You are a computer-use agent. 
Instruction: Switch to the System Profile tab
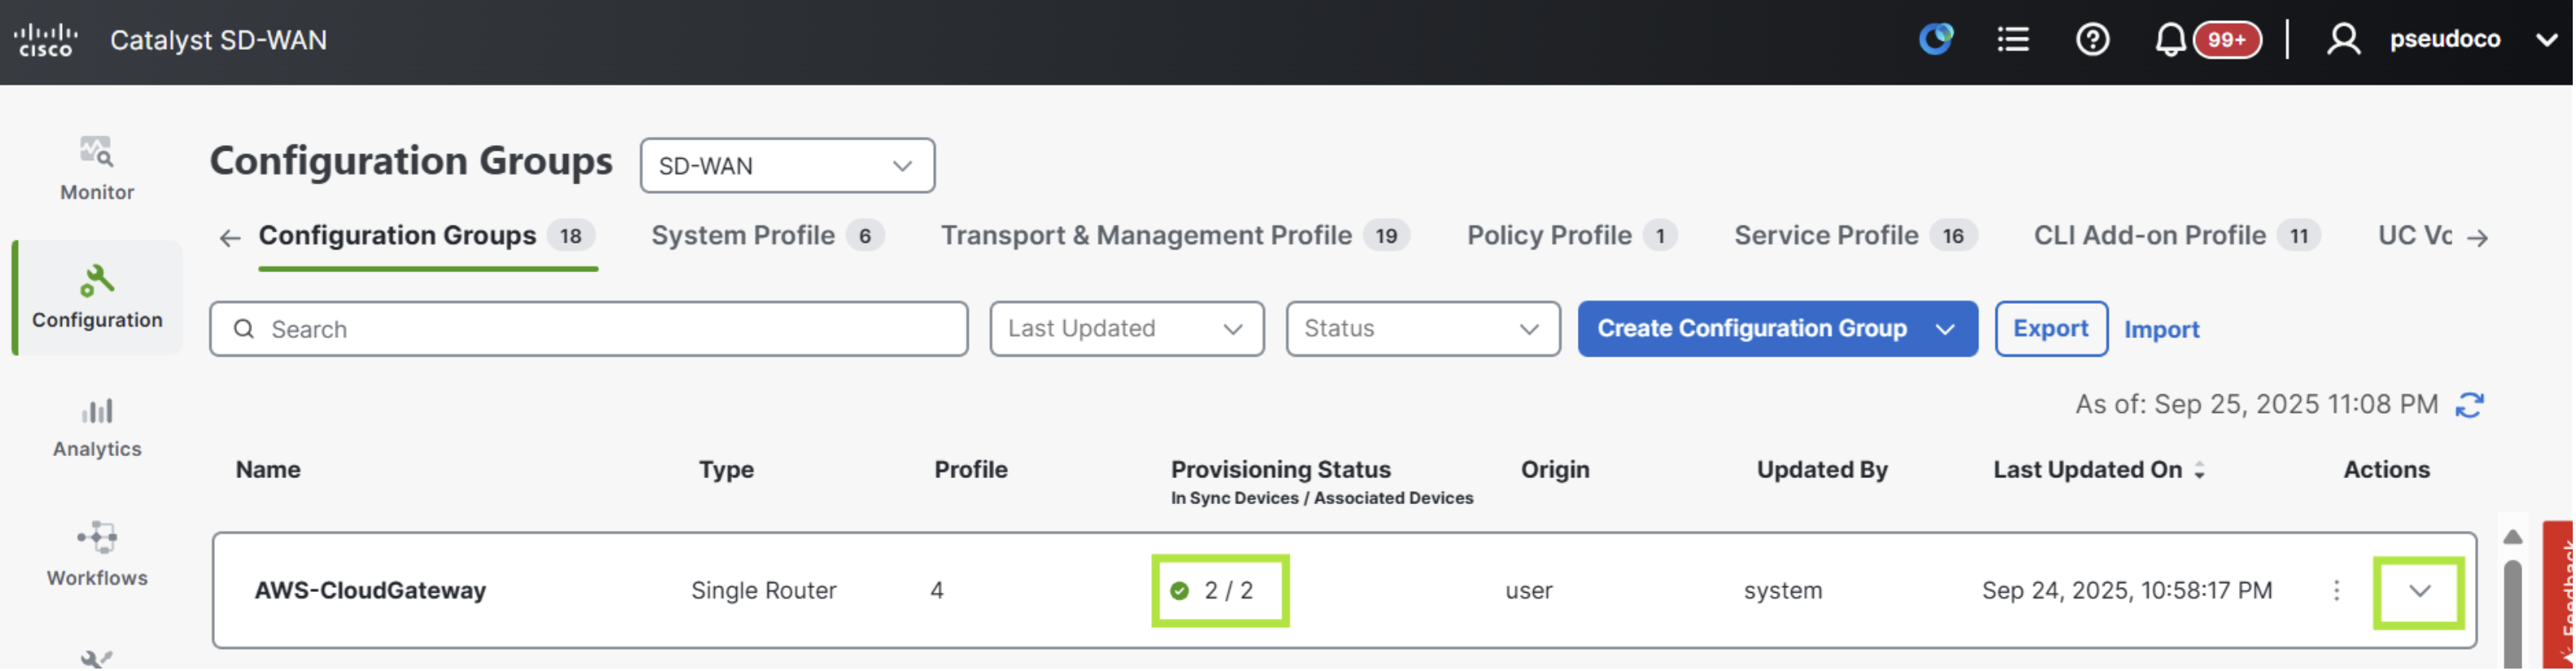click(x=767, y=236)
